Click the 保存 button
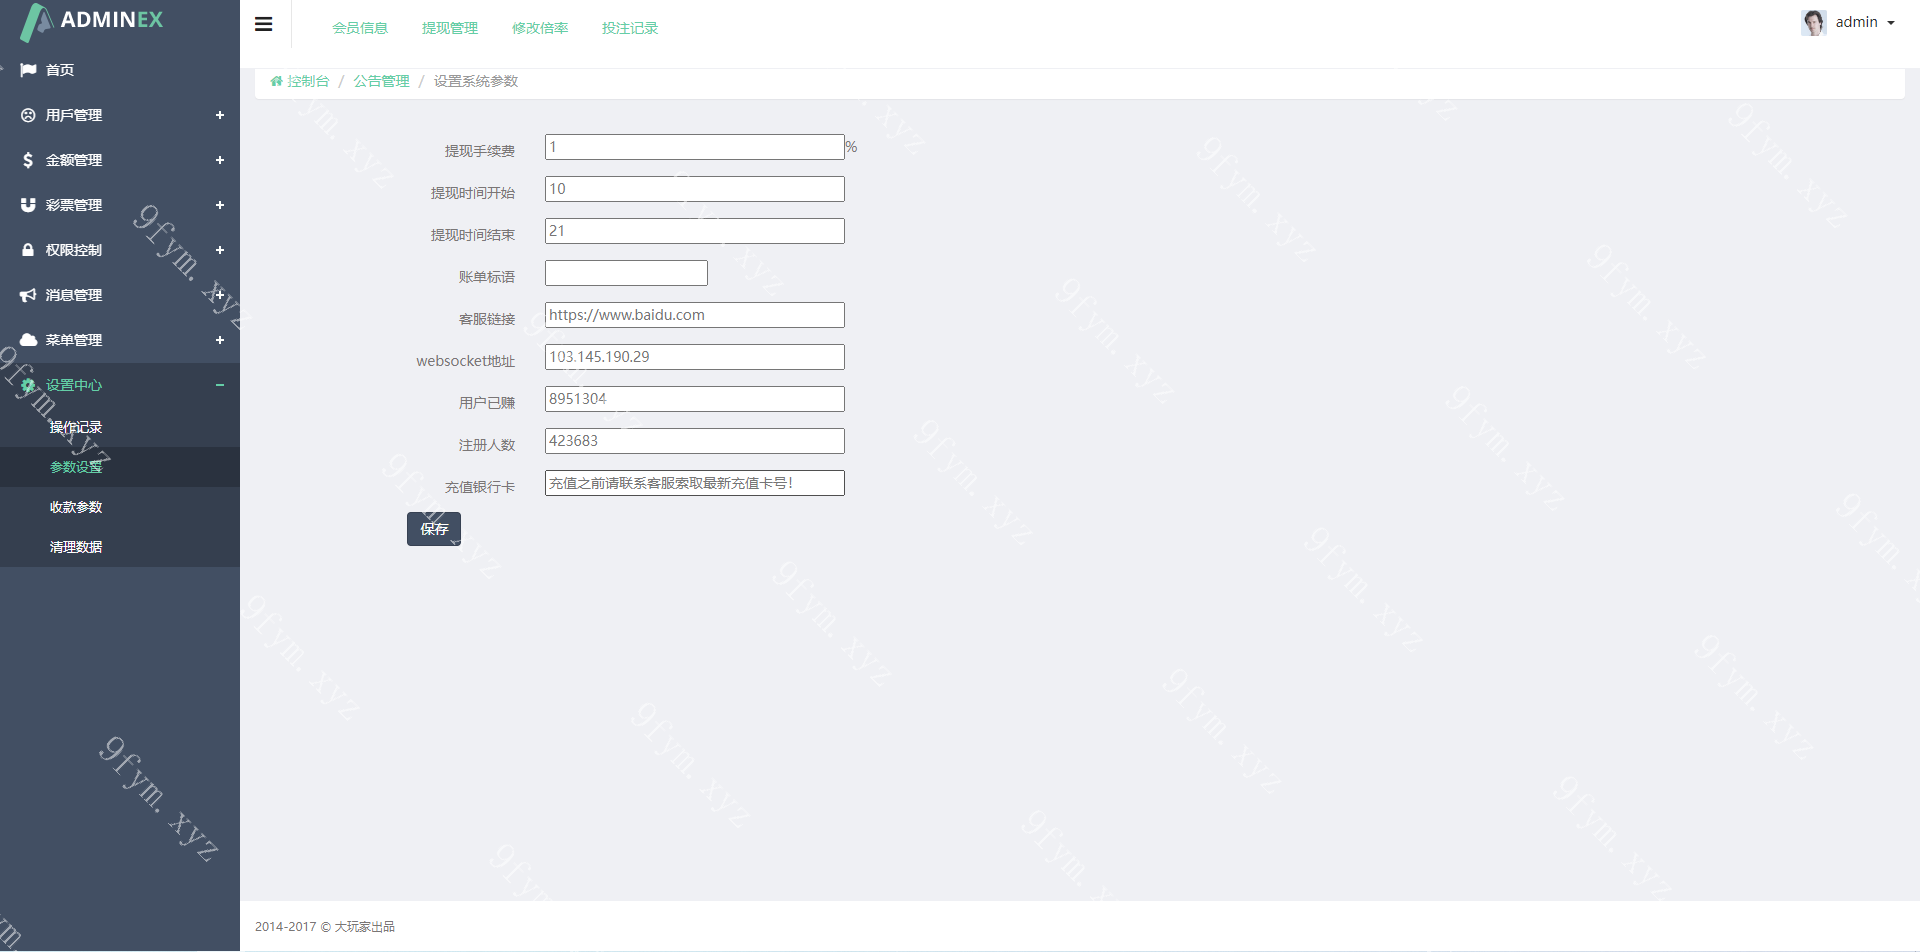 tap(434, 529)
